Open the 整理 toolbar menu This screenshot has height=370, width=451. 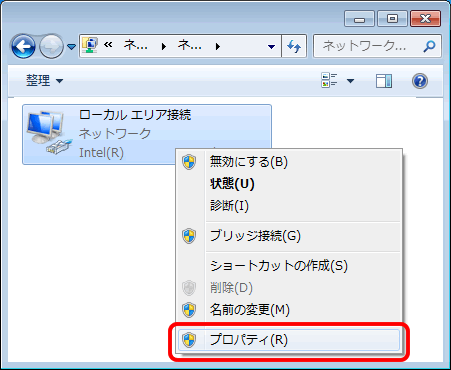click(x=44, y=81)
